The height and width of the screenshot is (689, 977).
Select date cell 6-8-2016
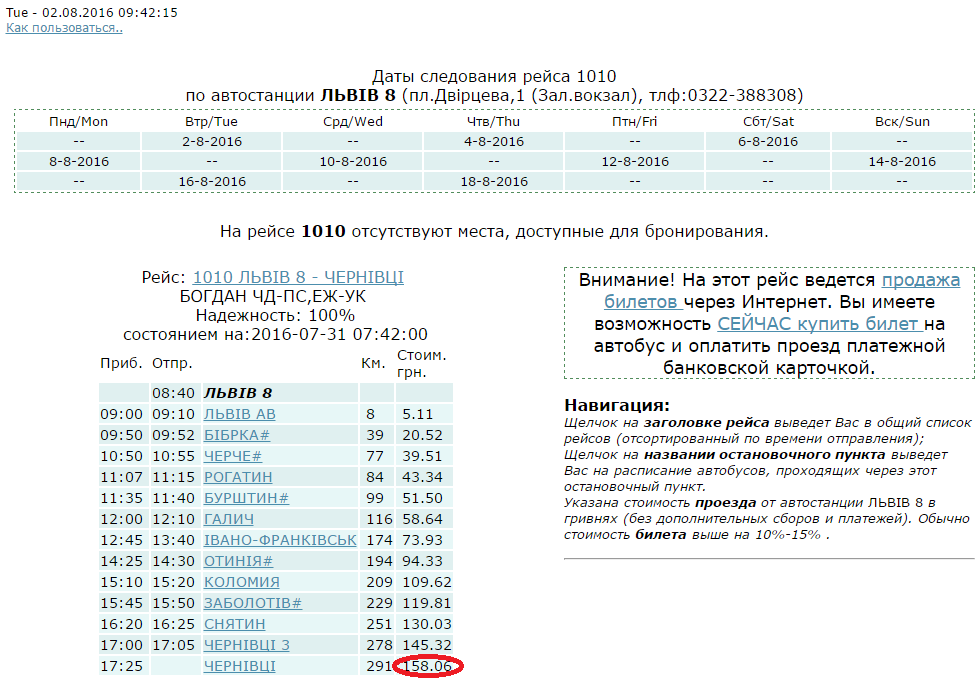pos(768,142)
